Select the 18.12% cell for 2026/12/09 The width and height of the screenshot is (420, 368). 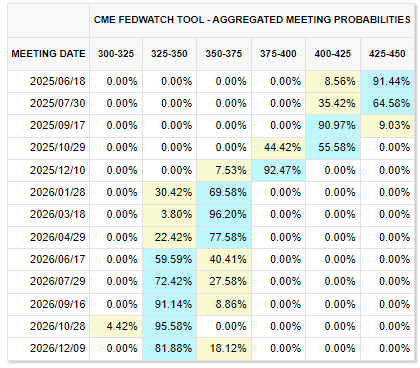coord(224,349)
